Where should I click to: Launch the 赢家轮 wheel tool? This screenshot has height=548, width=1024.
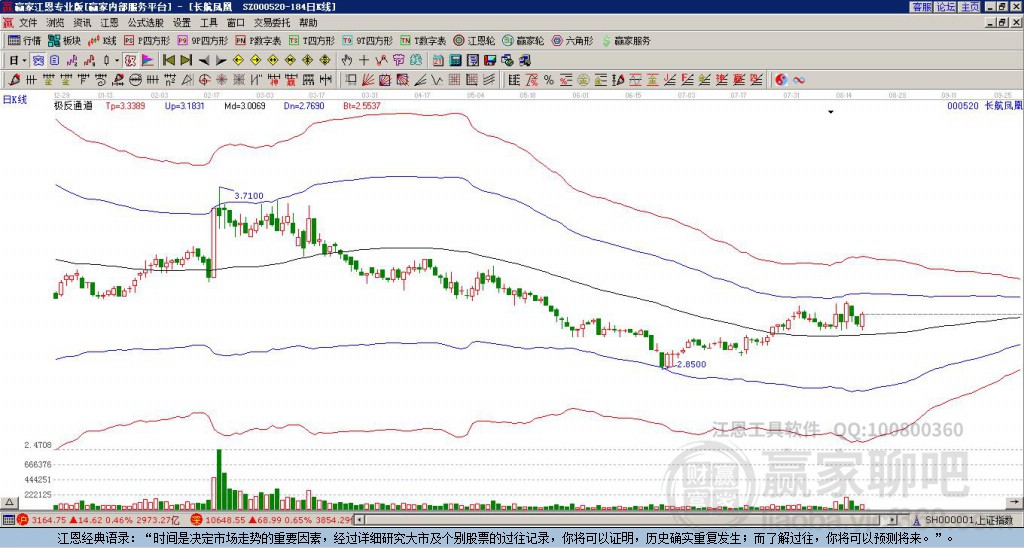(x=523, y=40)
